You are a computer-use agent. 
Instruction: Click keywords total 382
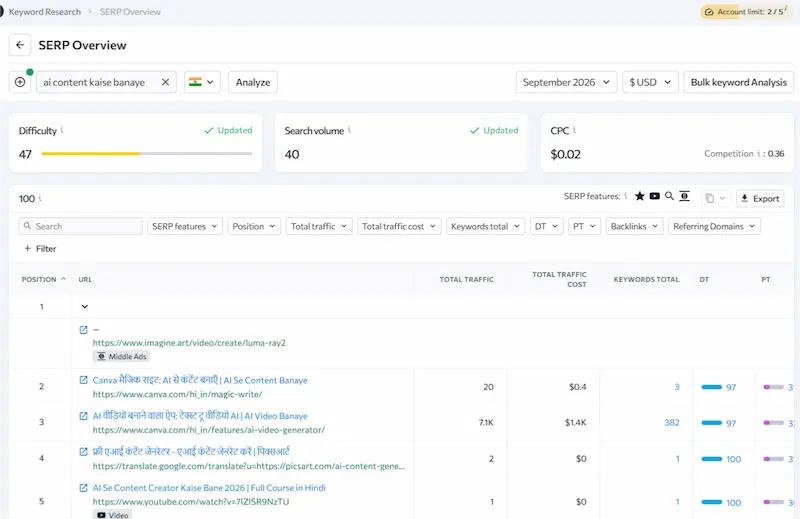pyautogui.click(x=671, y=423)
